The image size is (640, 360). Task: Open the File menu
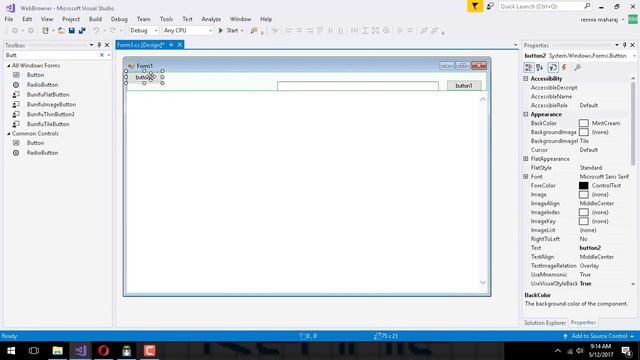tap(9, 19)
